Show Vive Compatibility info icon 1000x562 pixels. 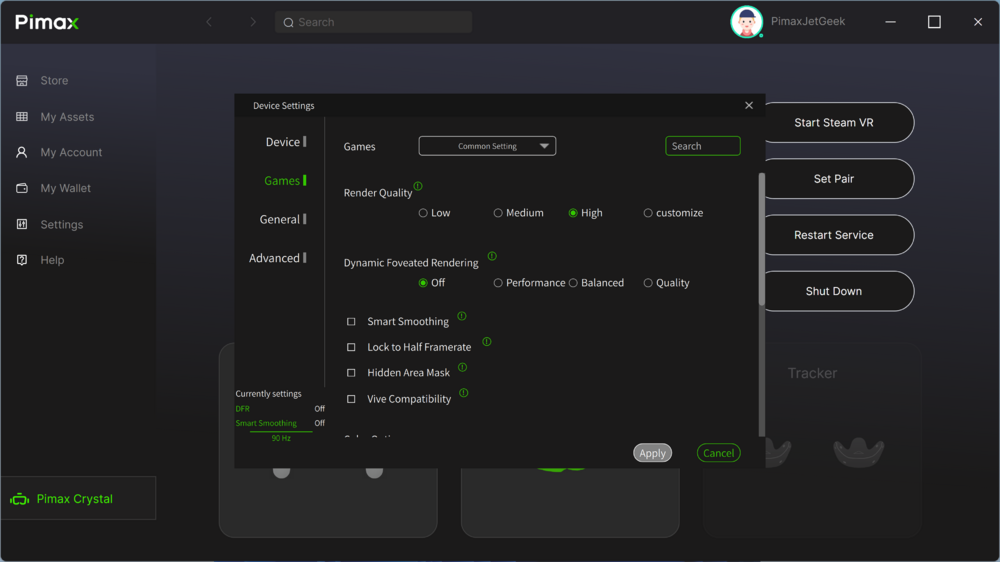click(x=464, y=393)
